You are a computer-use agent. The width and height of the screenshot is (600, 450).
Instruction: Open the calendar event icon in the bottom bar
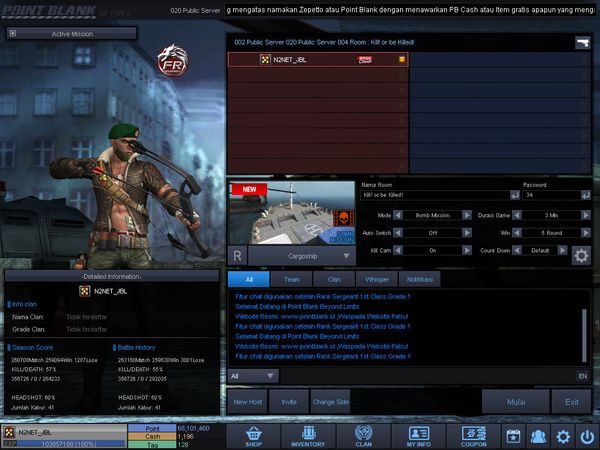[513, 437]
